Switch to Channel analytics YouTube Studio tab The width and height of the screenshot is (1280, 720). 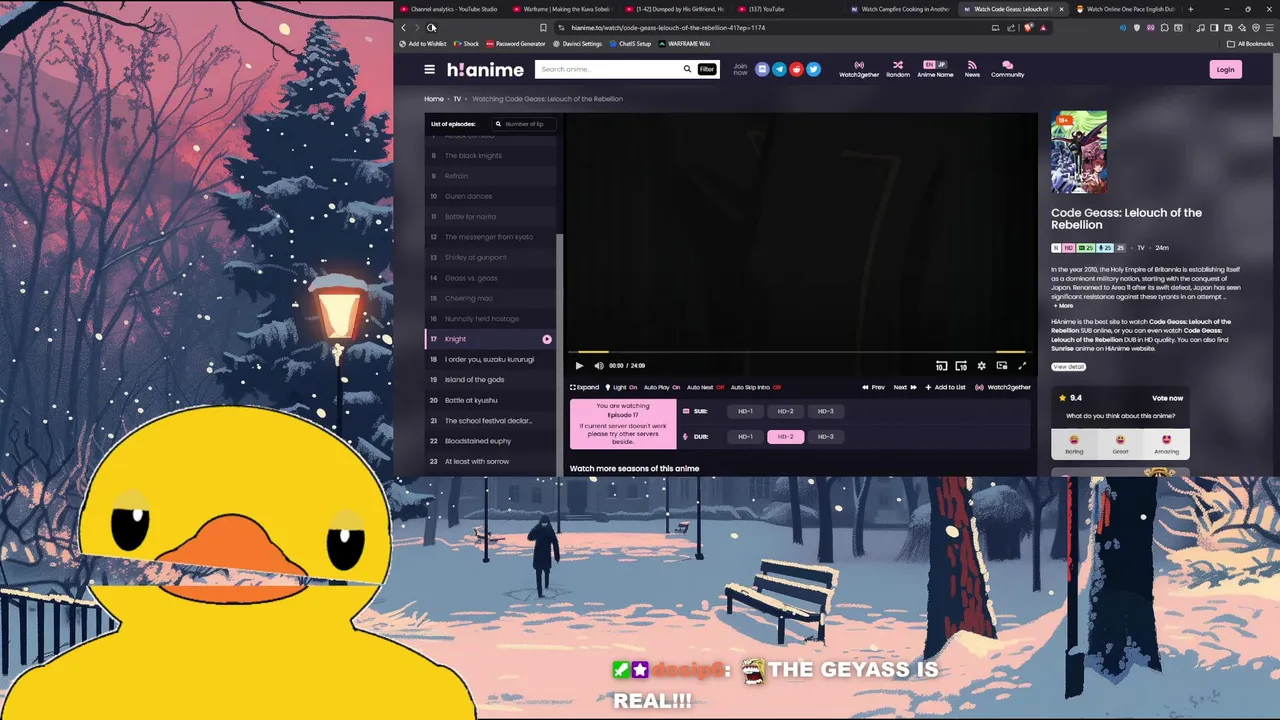click(448, 9)
